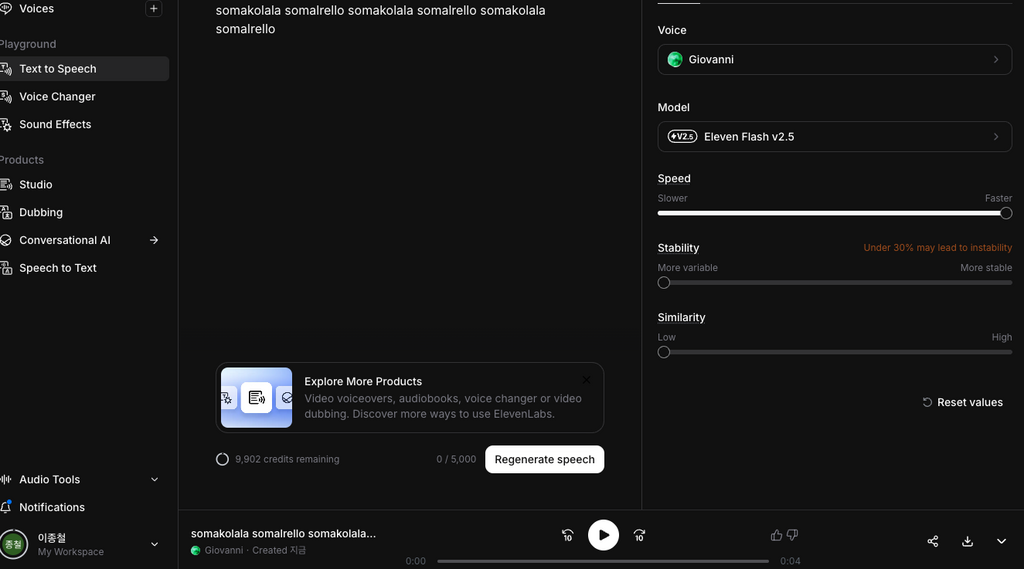Screen dimensions: 1024x569
Task: Click the Regenerate speech button
Action: [x=544, y=459]
